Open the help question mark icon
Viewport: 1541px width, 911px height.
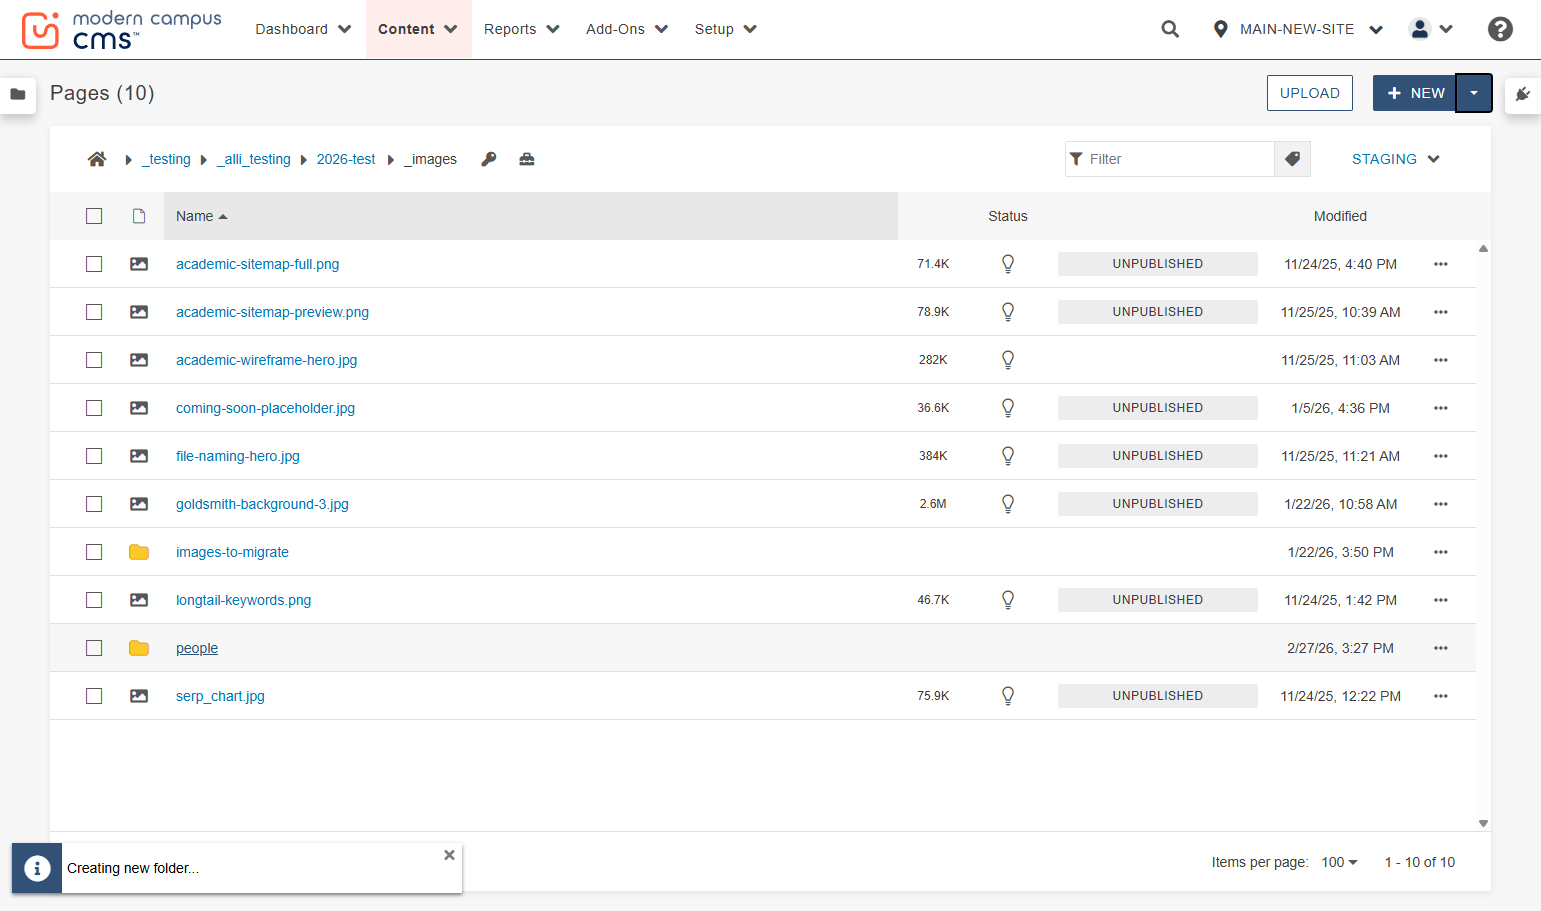[1500, 29]
